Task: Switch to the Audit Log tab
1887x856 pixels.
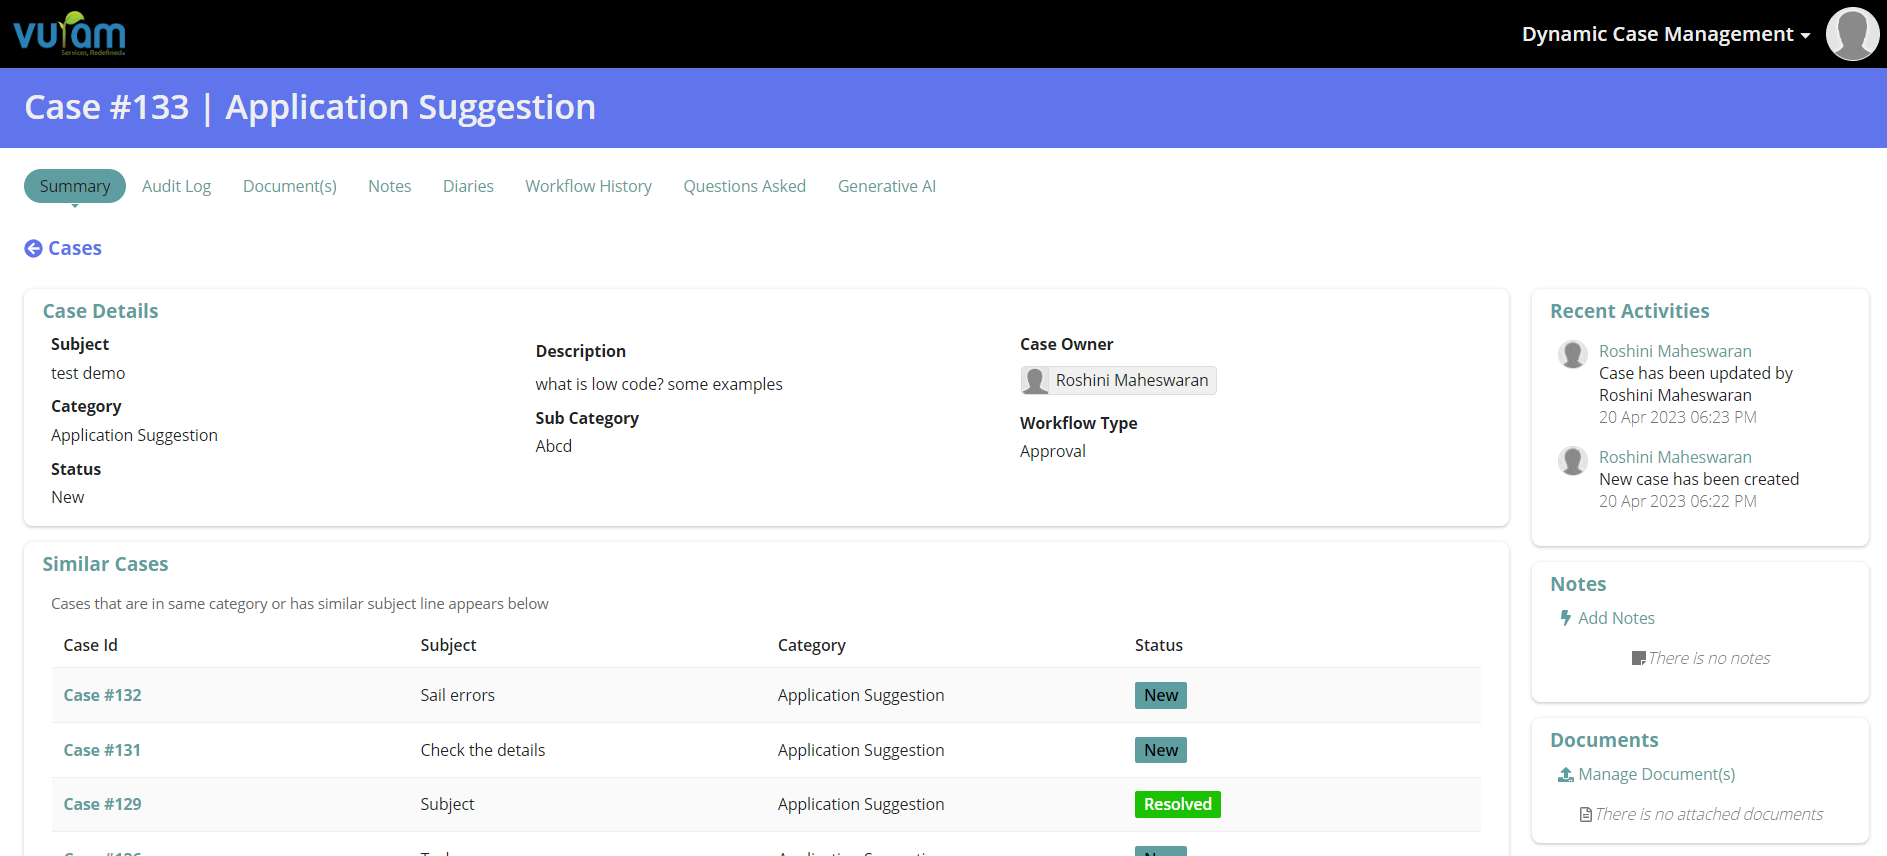Action: pos(176,186)
